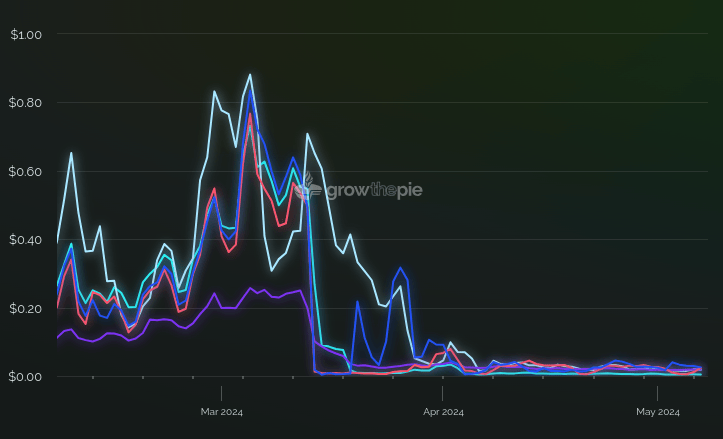The image size is (723, 439).
Task: Select the red line's peak near $0.77
Action: pyautogui.click(x=250, y=114)
